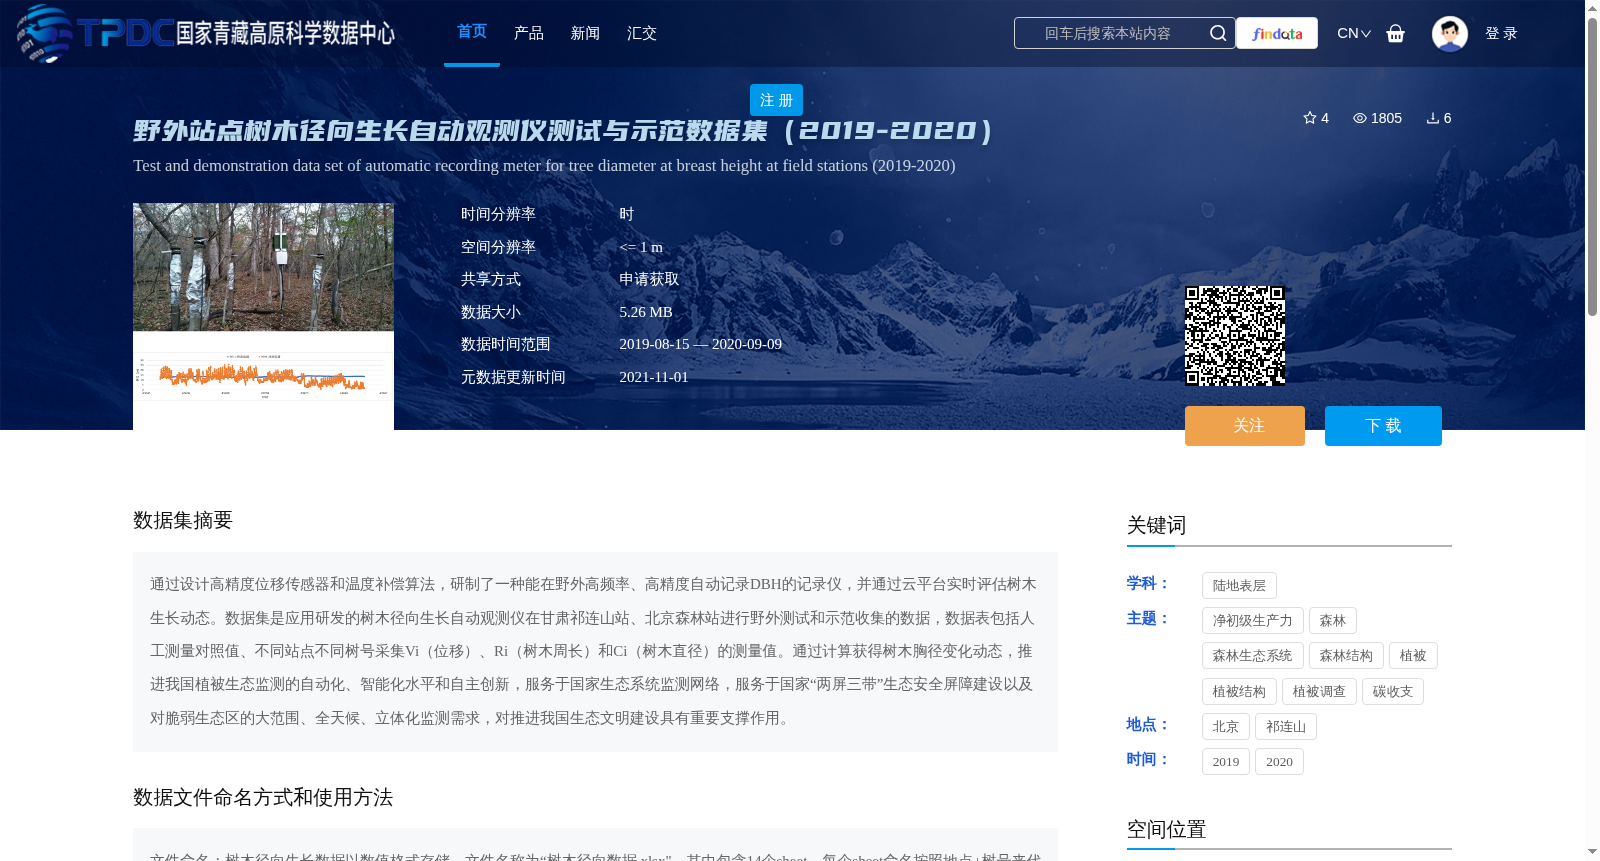The height and width of the screenshot is (861, 1600).
Task: Click the 注册 register button
Action: [x=776, y=100]
